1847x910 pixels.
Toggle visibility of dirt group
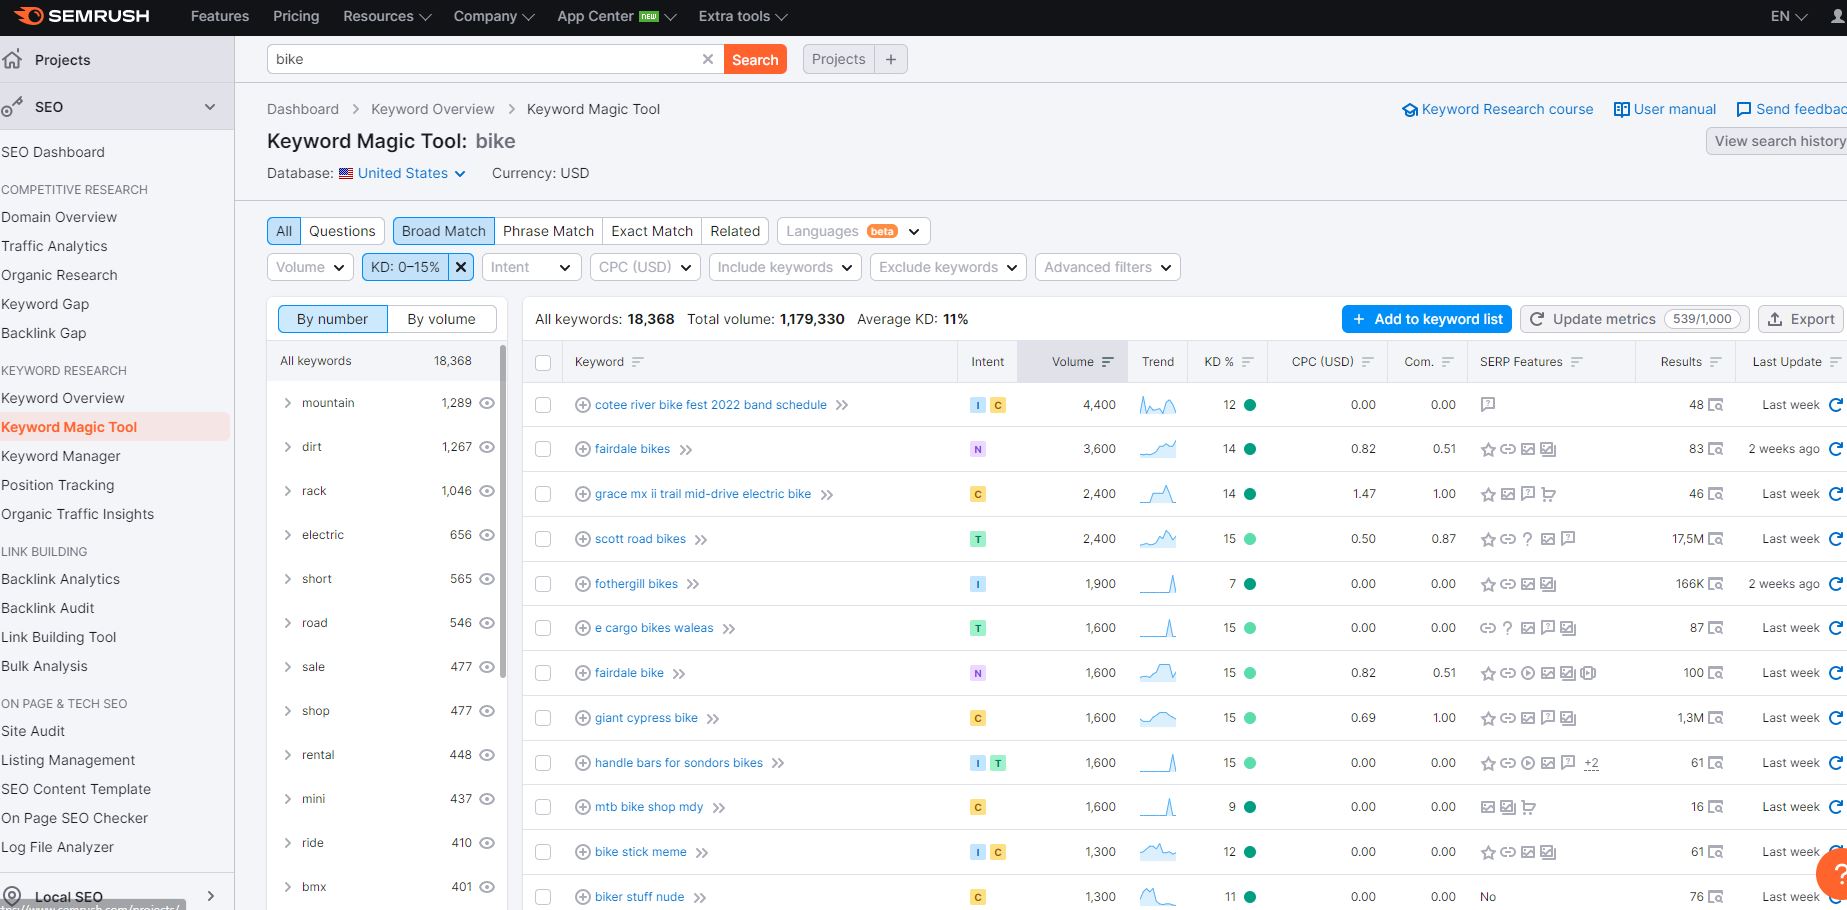[487, 447]
